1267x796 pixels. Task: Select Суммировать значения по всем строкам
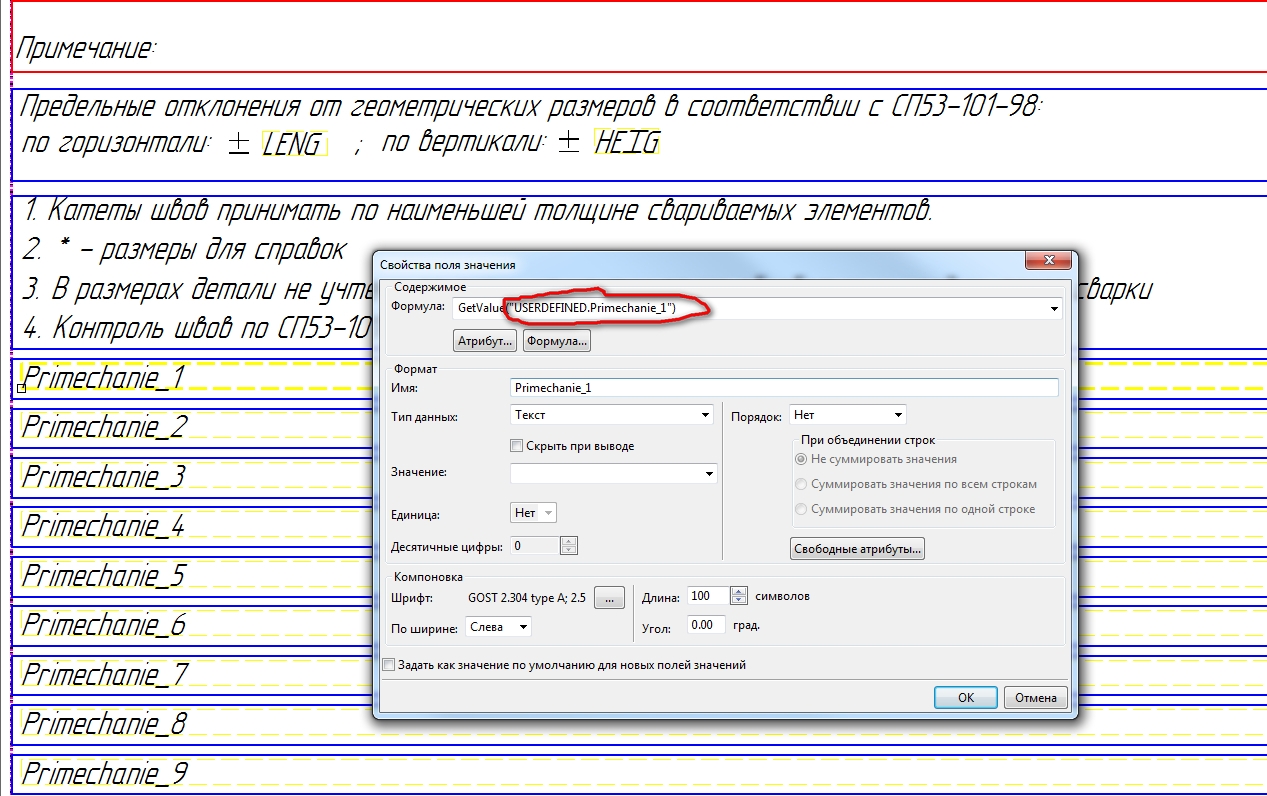point(800,484)
